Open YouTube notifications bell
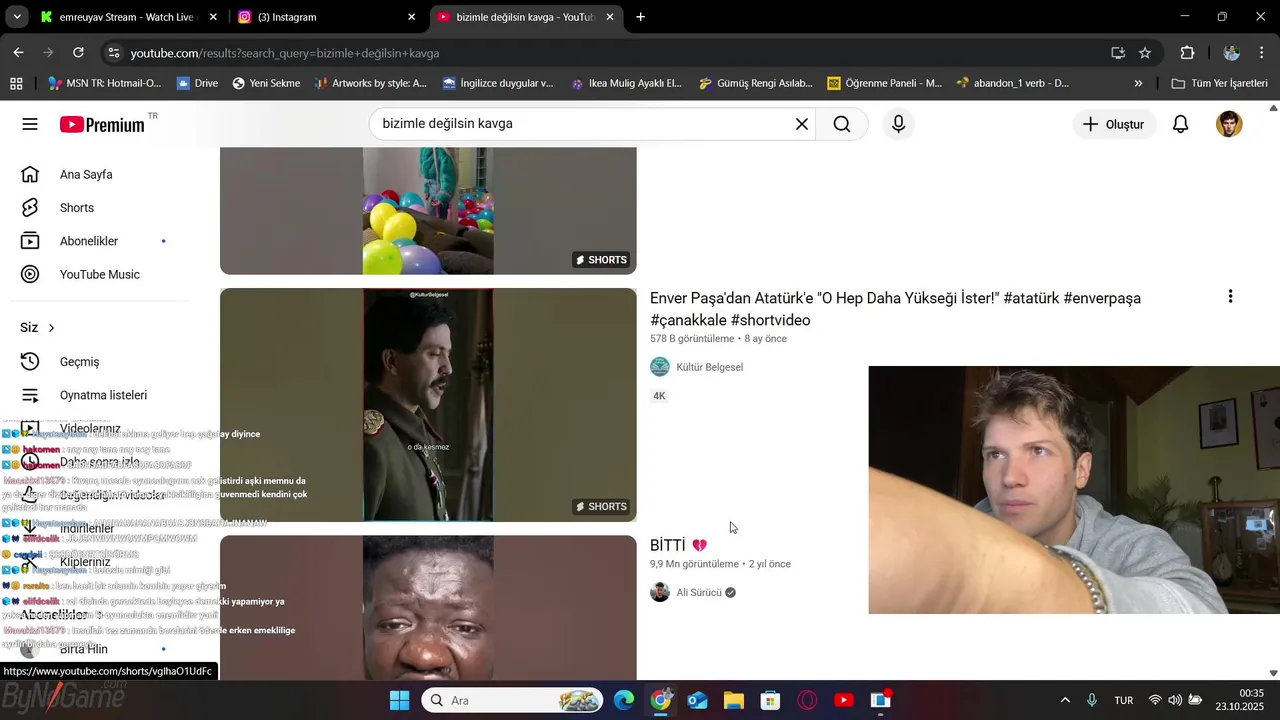Image resolution: width=1280 pixels, height=720 pixels. point(1180,124)
